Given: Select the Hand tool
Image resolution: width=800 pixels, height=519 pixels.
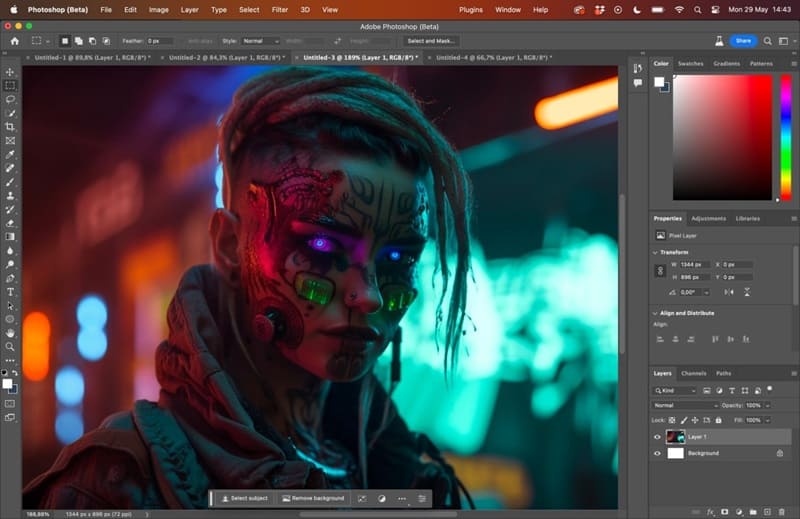Looking at the screenshot, I should point(10,333).
